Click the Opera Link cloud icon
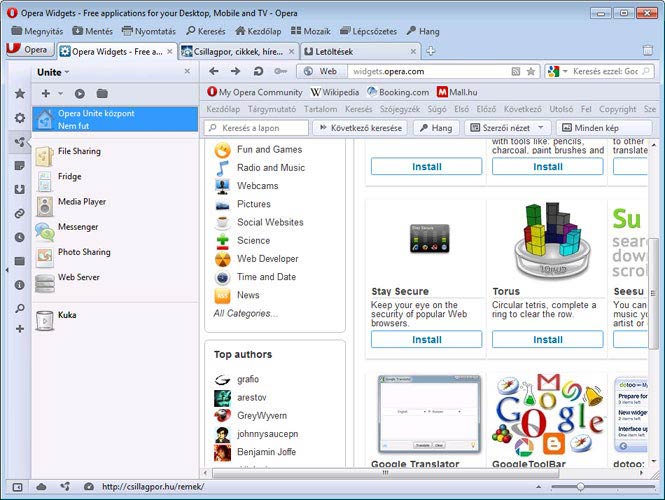Viewport: 665px width, 500px height. (41, 487)
